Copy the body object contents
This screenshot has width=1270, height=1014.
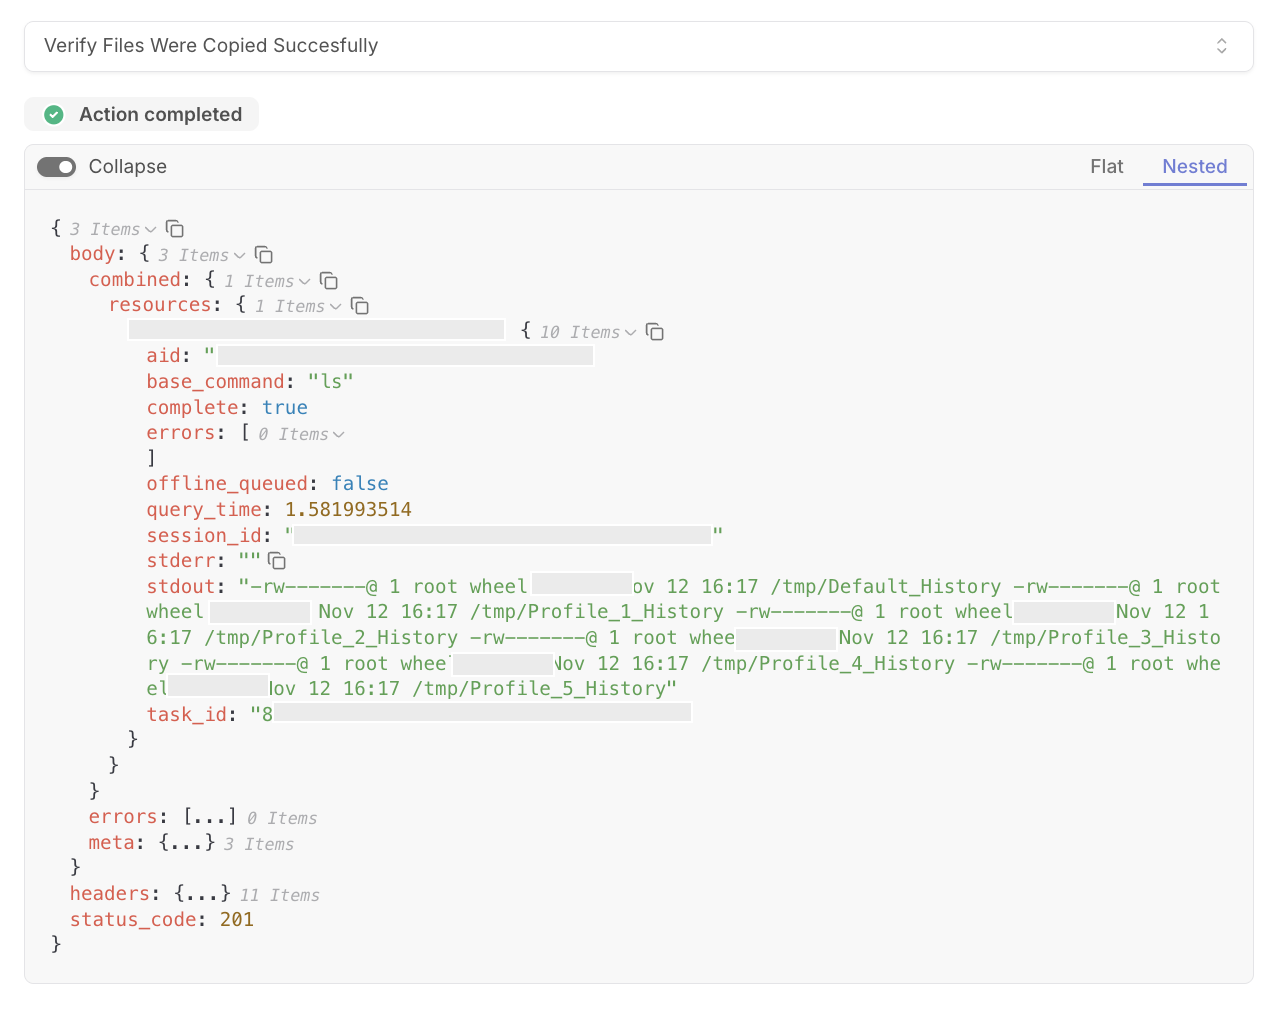[x=264, y=255]
